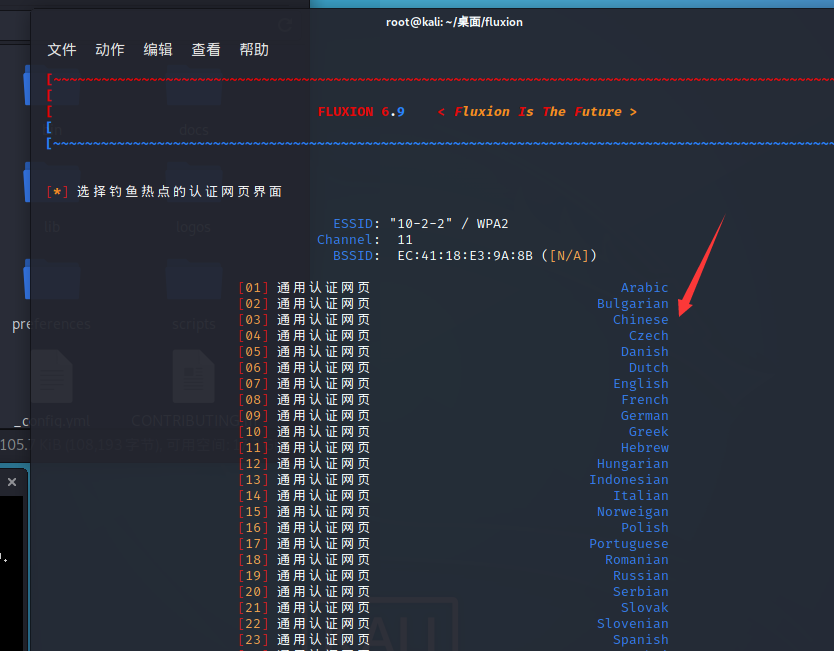Screen dimensions: 834x651
Task: Click the Fluxion Is The Future slogan
Action: pyautogui.click(x=537, y=112)
